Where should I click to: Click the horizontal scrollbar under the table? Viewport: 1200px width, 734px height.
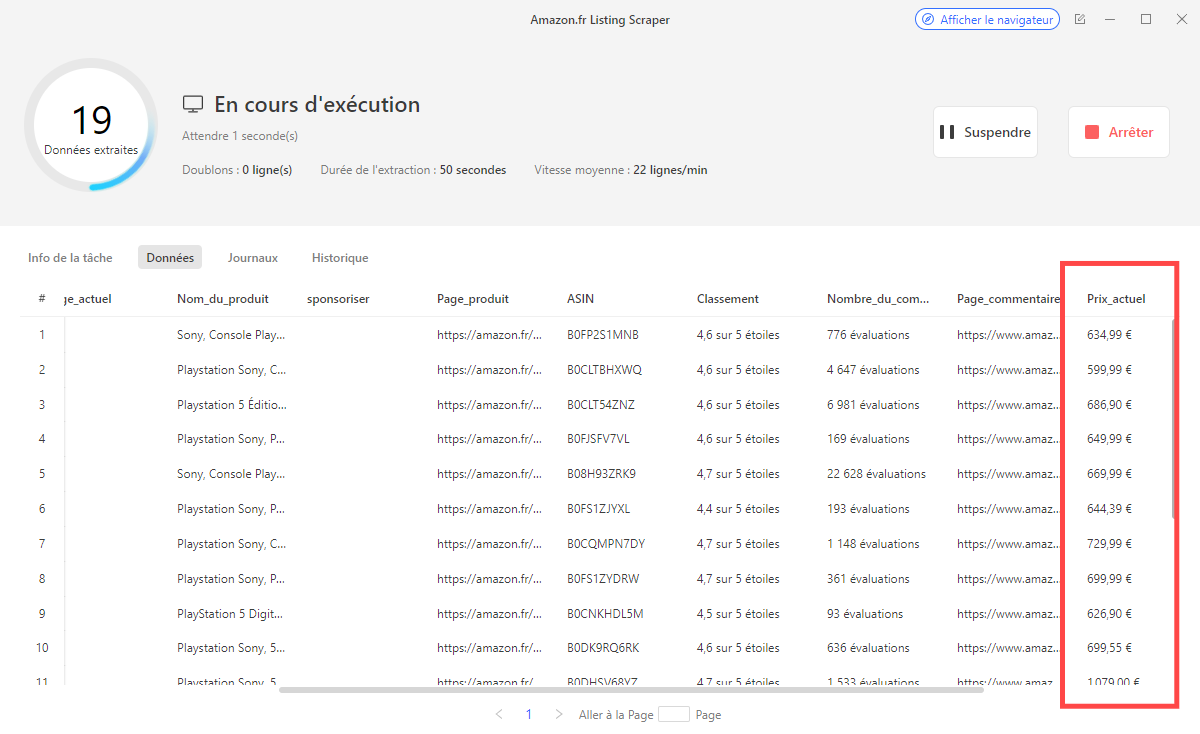tap(631, 690)
